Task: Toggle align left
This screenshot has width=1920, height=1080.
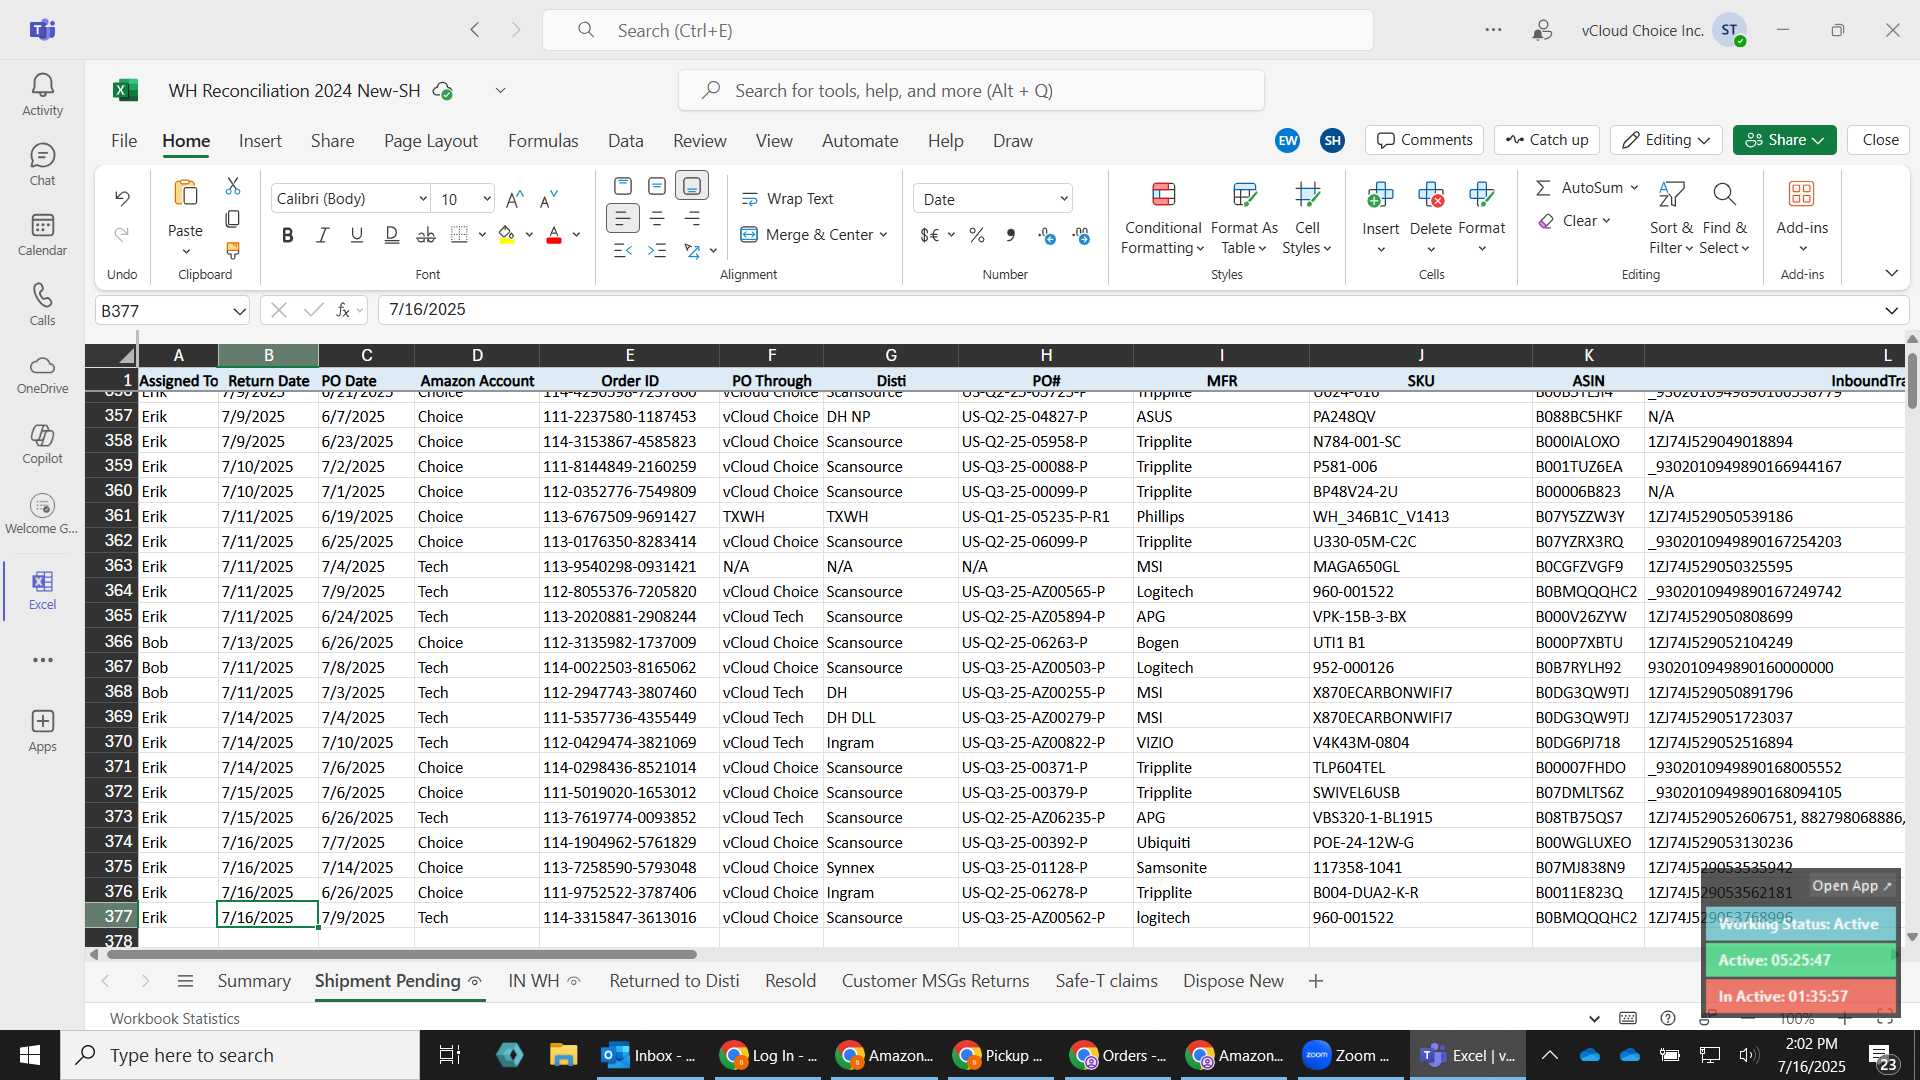Action: click(x=623, y=218)
